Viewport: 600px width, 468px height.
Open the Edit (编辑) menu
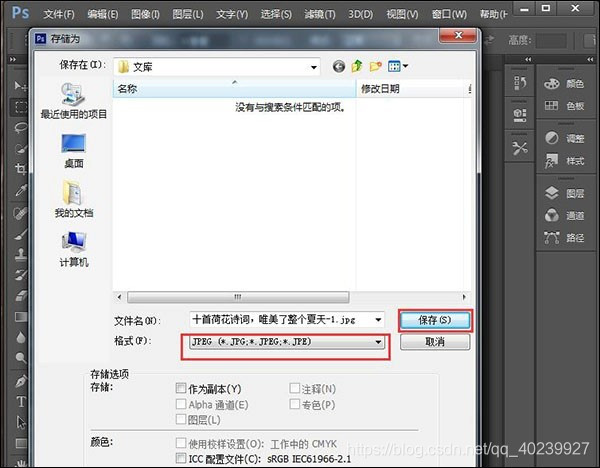(x=103, y=15)
